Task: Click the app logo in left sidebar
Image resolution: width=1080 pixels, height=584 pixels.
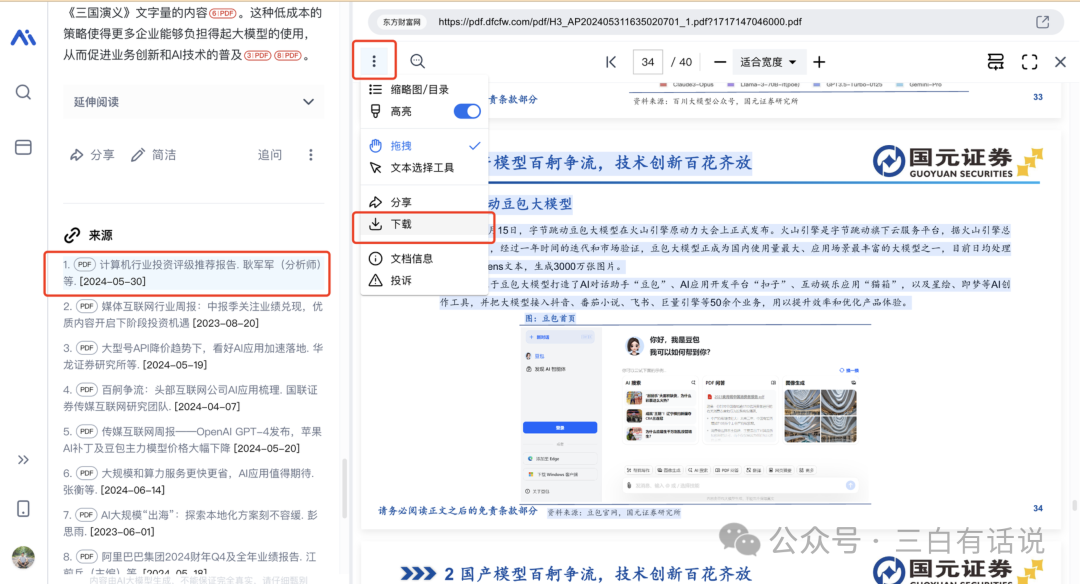Action: 23,37
